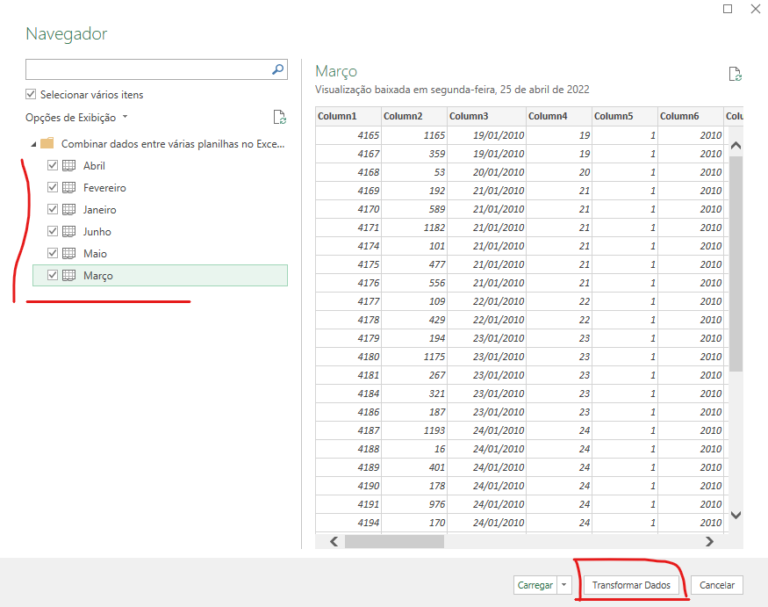The image size is (768, 607).
Task: Click the scroll down arrow of the preview
Action: point(735,515)
